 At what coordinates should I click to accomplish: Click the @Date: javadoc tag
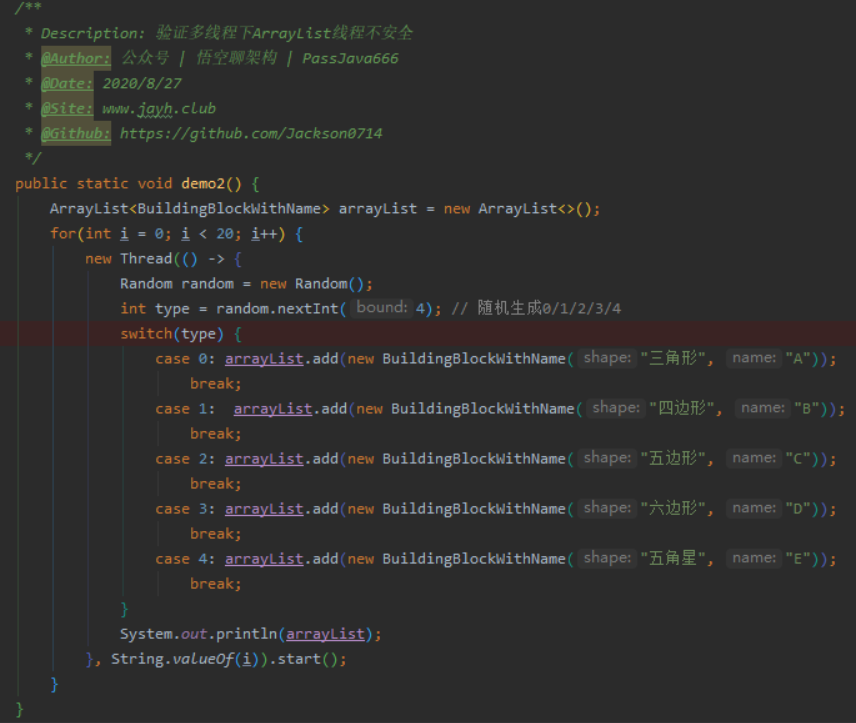pyautogui.click(x=67, y=84)
